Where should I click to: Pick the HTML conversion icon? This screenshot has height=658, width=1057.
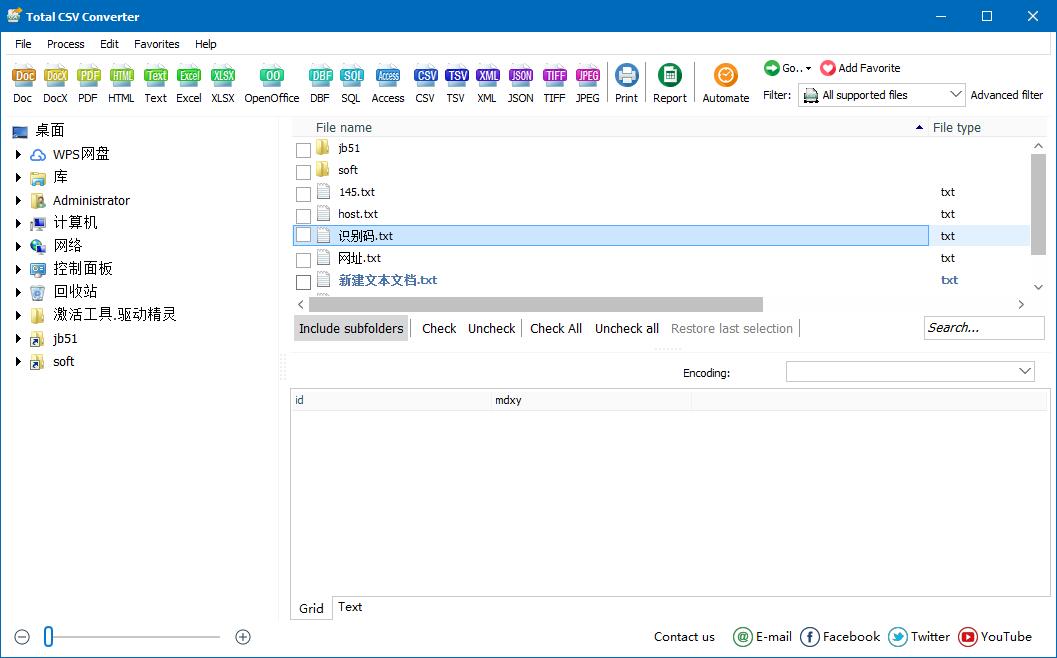coord(121,76)
